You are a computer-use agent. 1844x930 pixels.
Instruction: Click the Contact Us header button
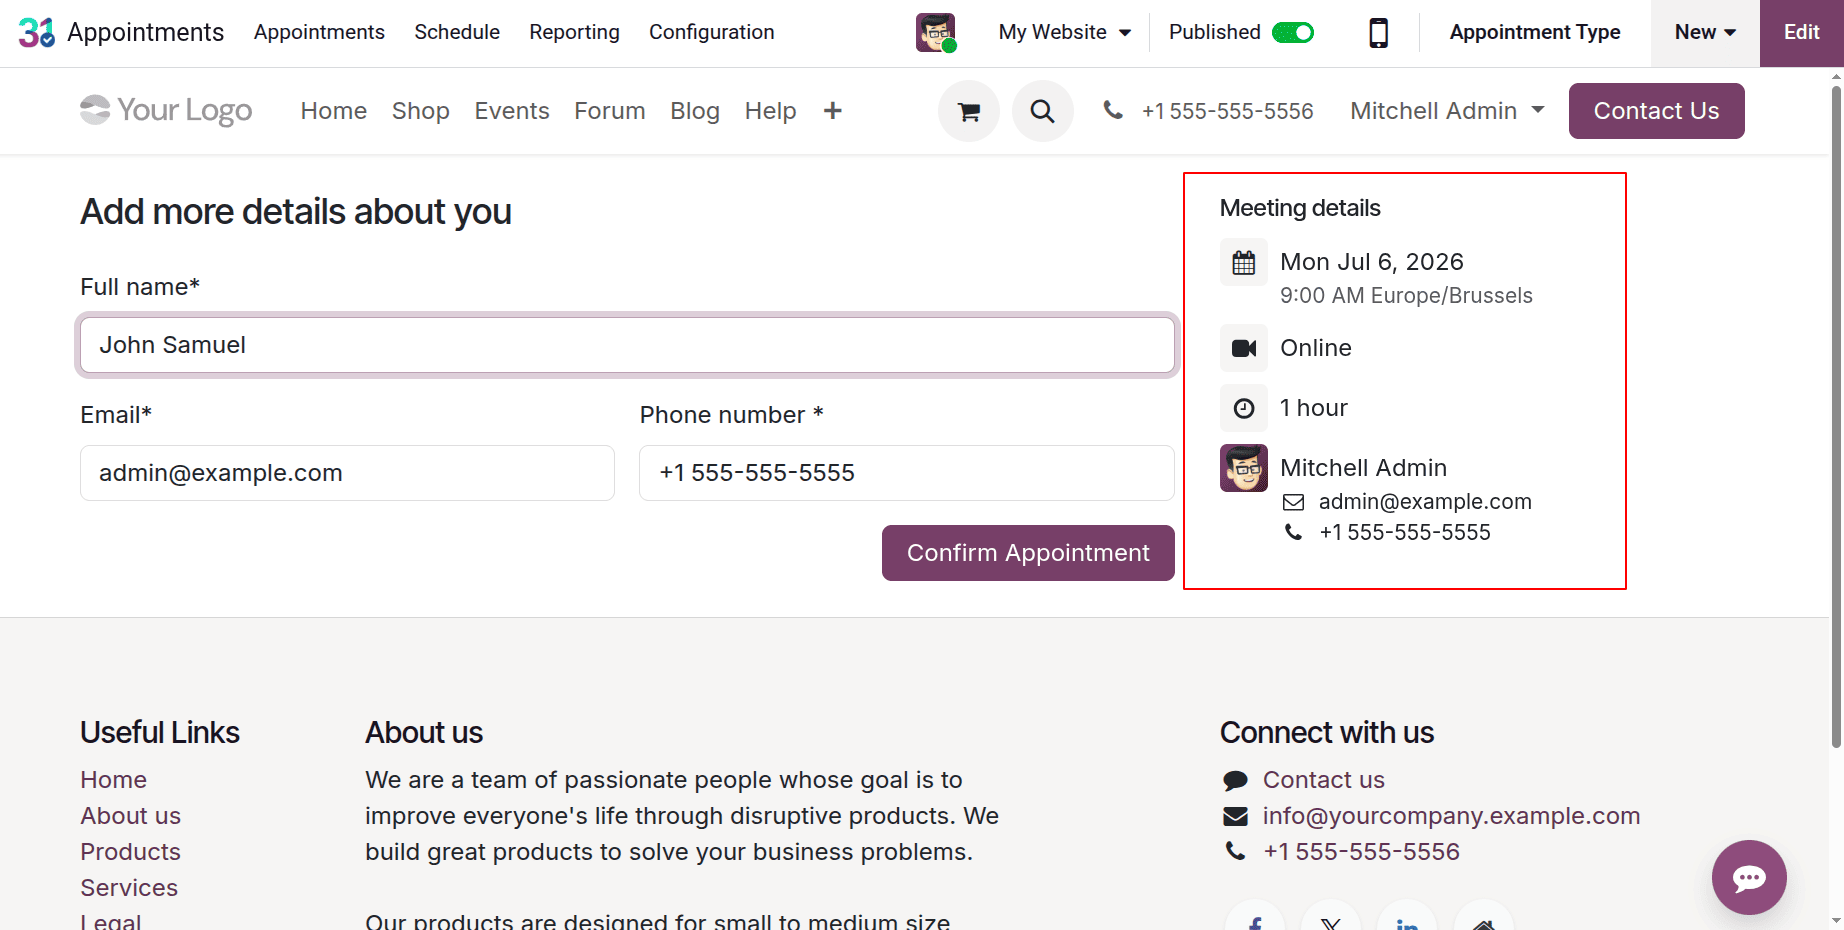point(1656,111)
